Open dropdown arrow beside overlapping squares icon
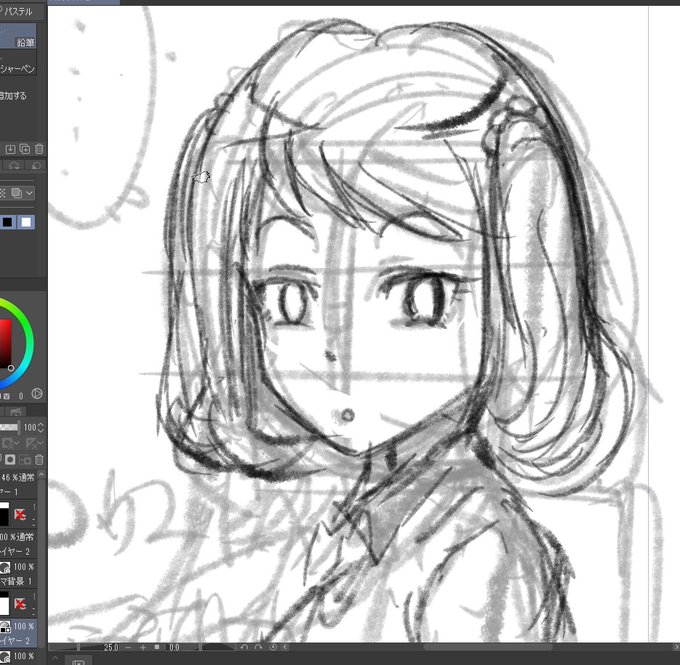680x665 pixels. pyautogui.click(x=29, y=193)
